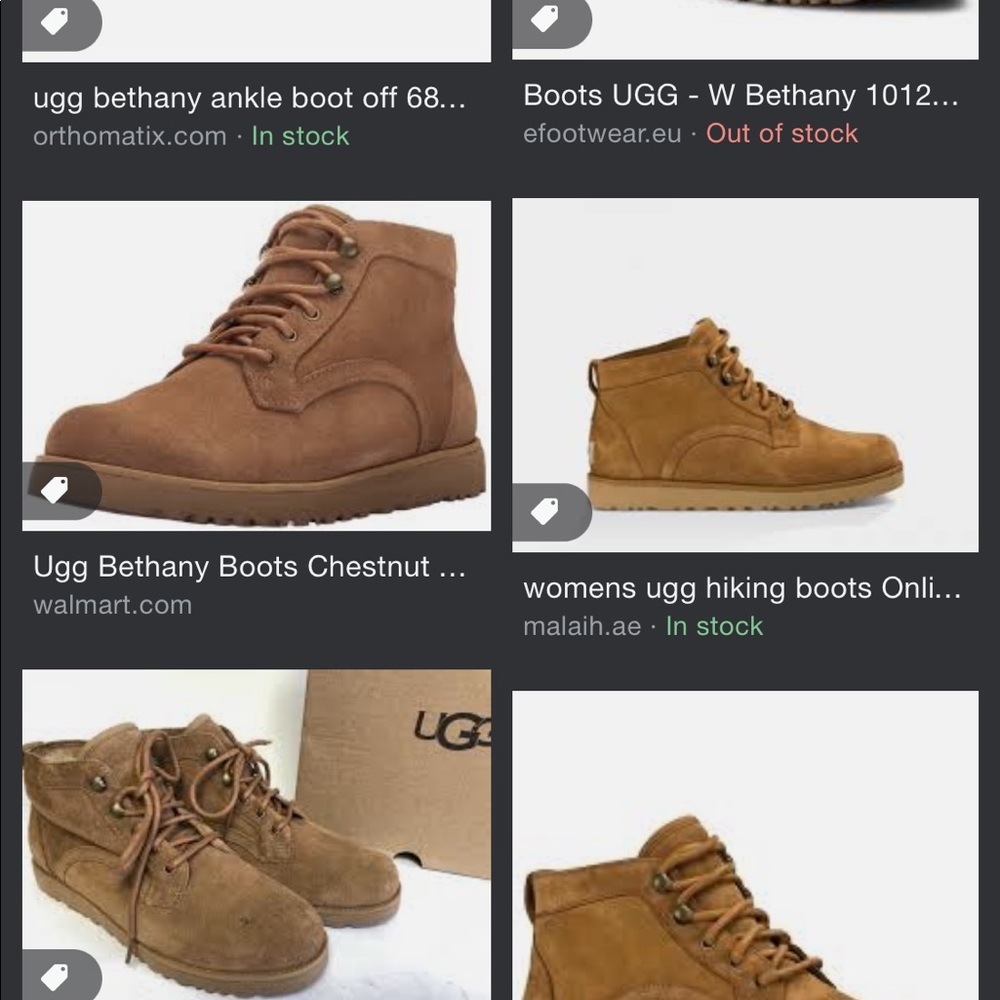This screenshot has width=1000, height=1000.
Task: Select the hiking boots thumbnail from malaih.ae
Action: coord(744,373)
